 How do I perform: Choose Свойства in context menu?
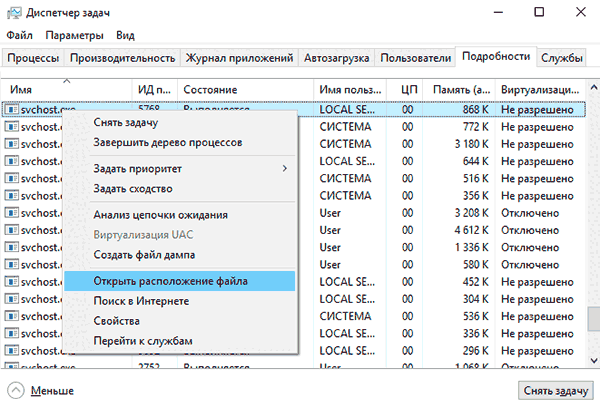(x=180, y=321)
